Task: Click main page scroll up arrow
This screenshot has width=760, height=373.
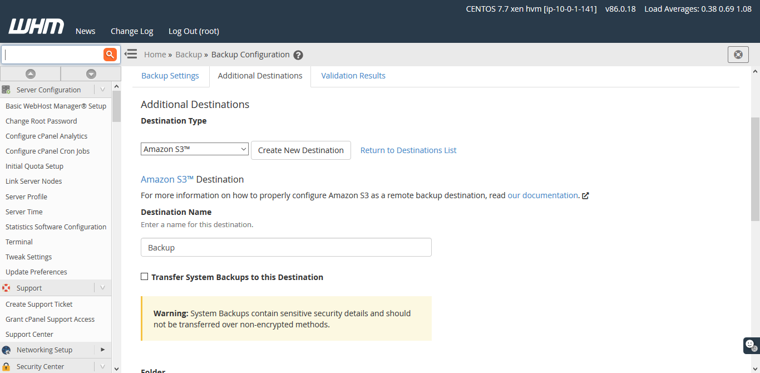Action: (755, 71)
